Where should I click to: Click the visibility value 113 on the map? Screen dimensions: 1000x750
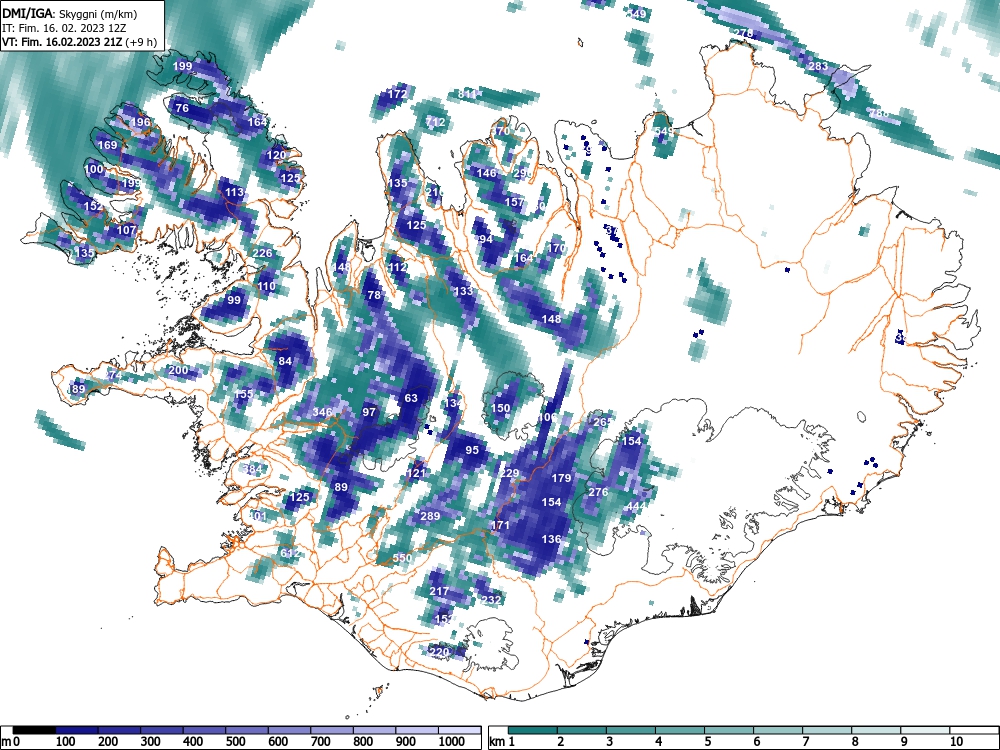234,192
